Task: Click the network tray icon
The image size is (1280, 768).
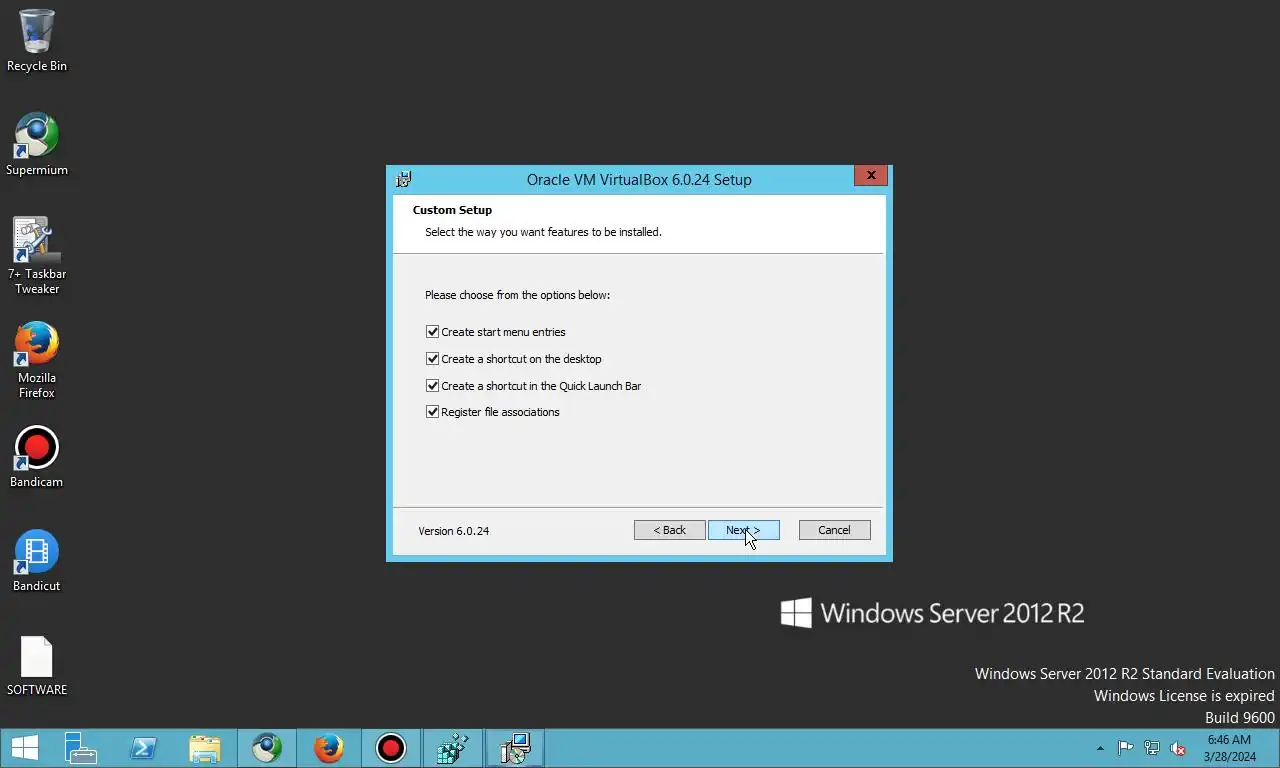Action: click(1152, 748)
